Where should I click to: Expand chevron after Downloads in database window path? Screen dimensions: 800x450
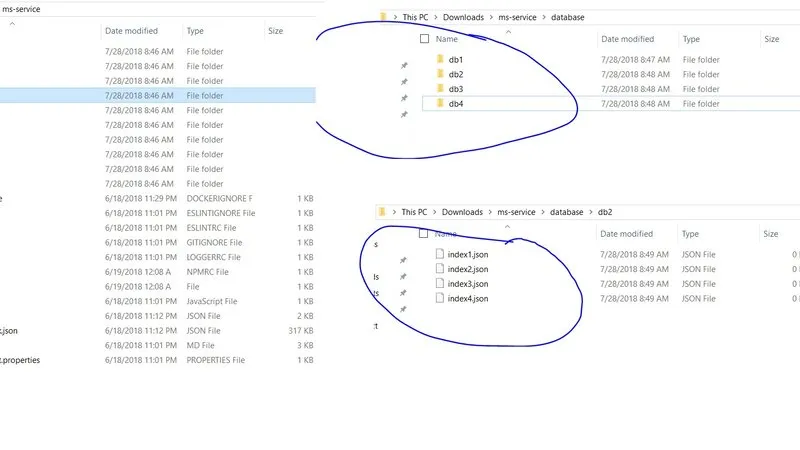pos(492,17)
